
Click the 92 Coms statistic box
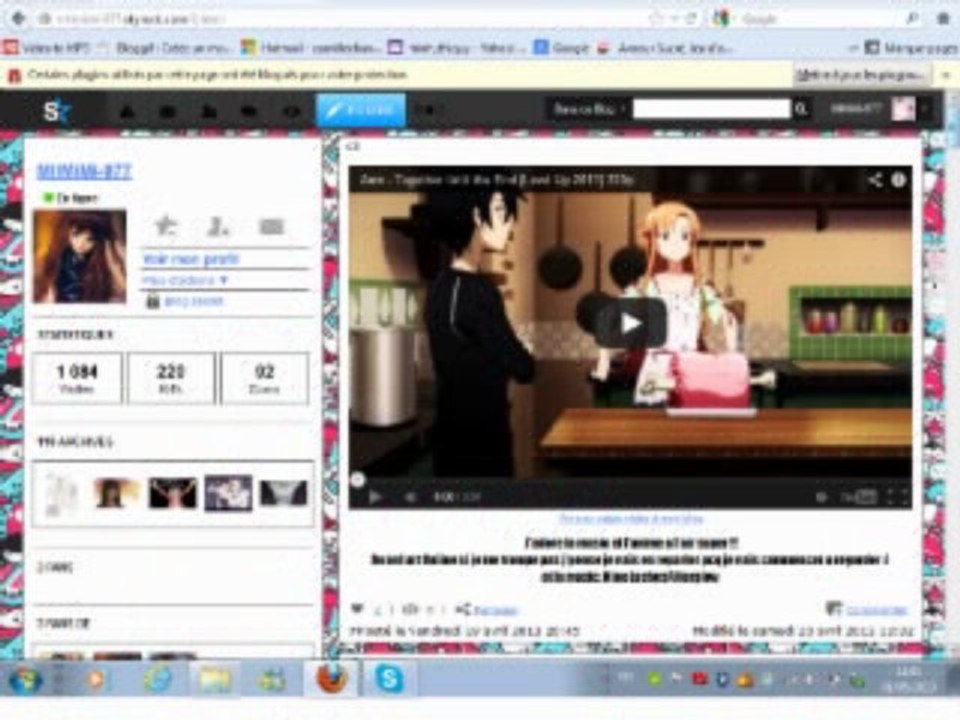point(264,378)
